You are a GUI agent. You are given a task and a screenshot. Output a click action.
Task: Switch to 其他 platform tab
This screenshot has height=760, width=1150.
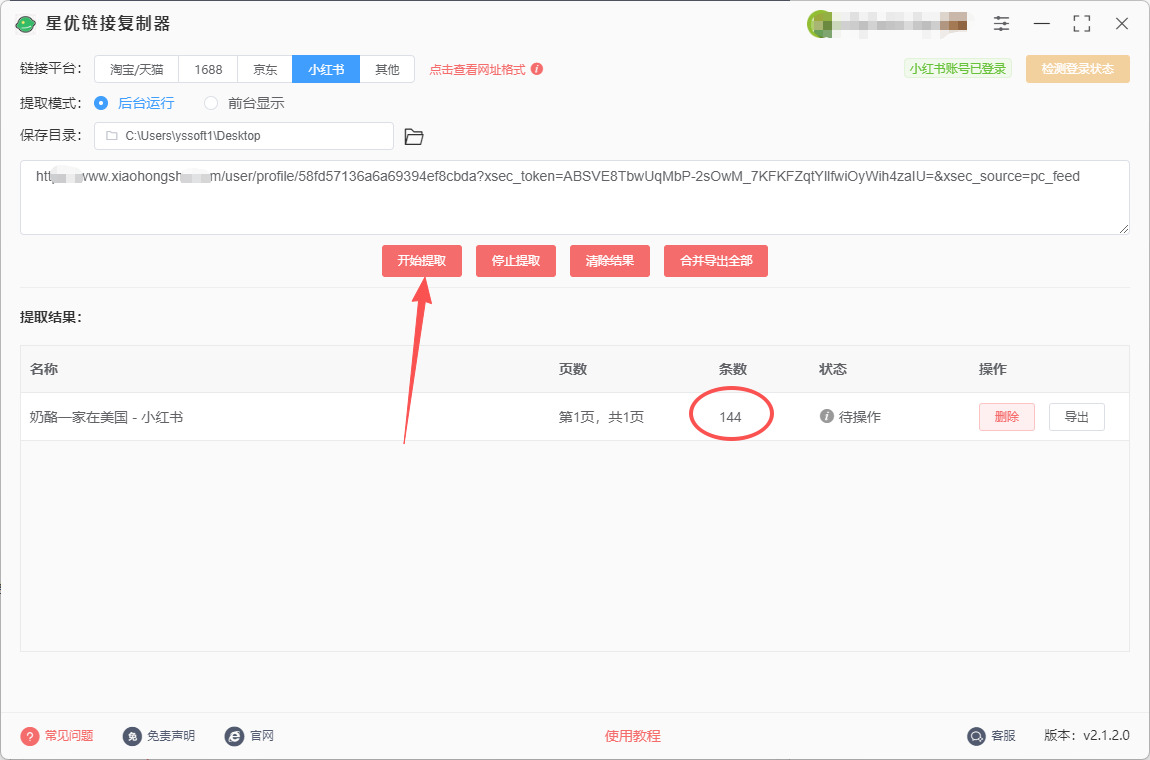point(387,70)
